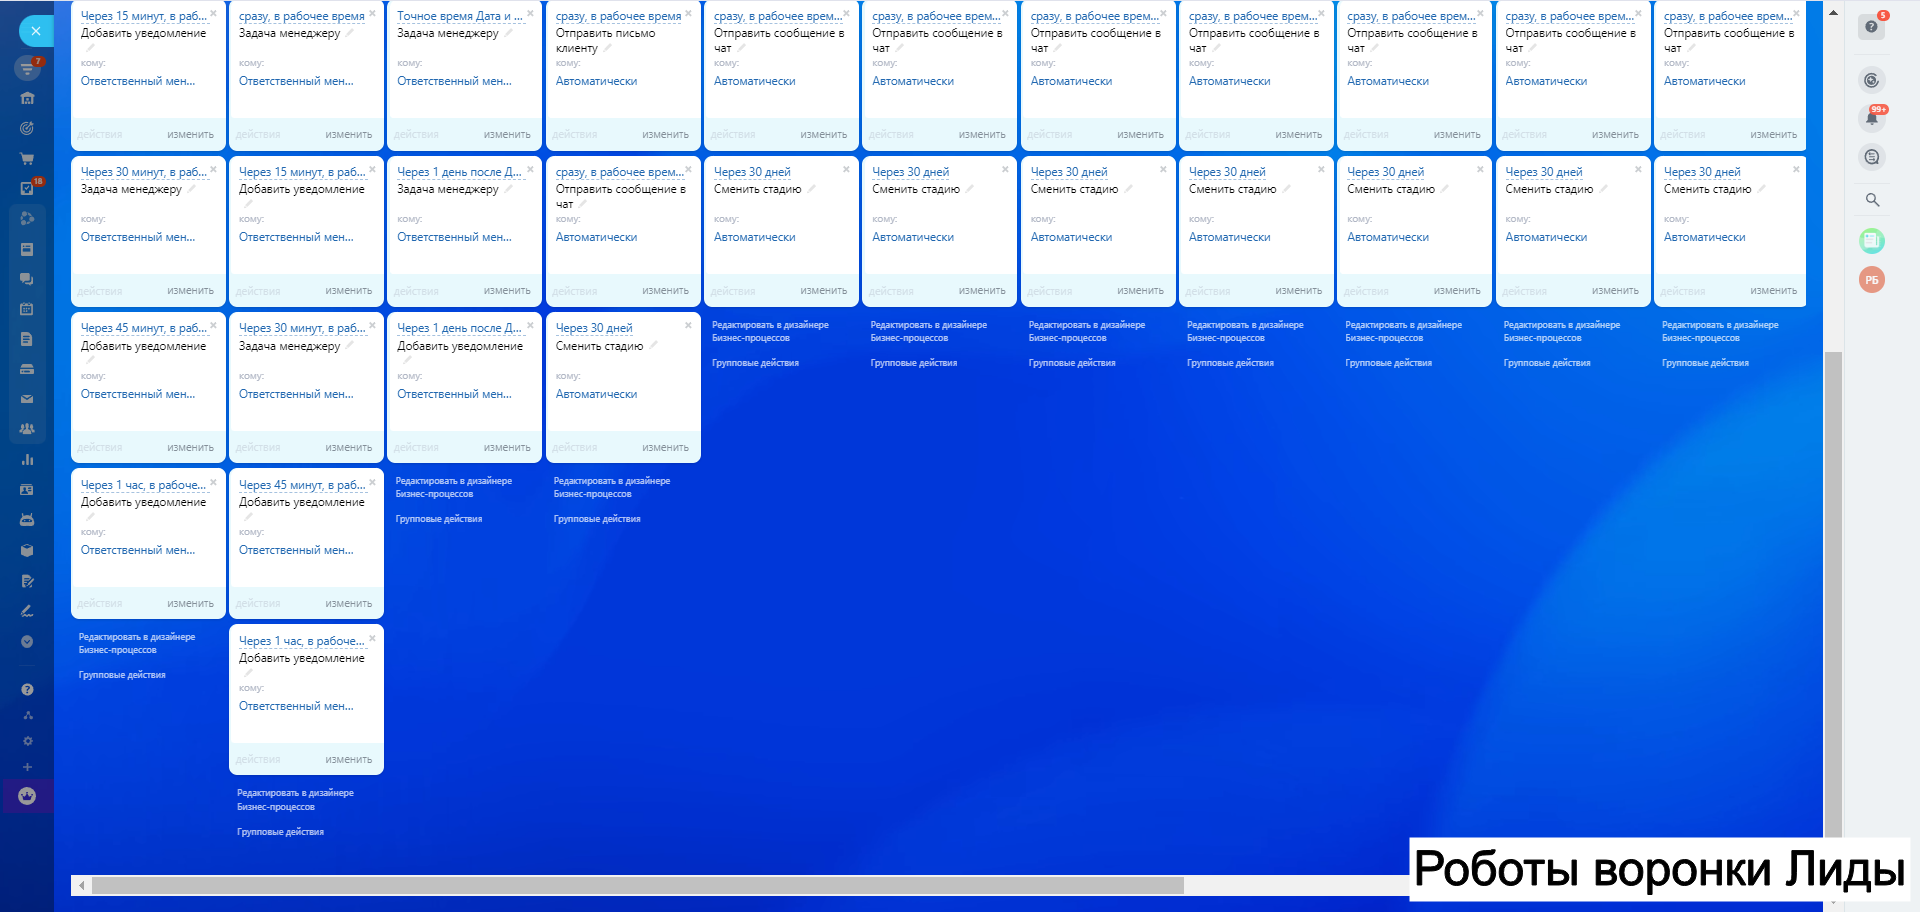Screen dimensions: 1920x912
Task: Click 'Редактировать в дизайнере Бизнес-процессов' in the leftmost column
Action: tap(137, 643)
